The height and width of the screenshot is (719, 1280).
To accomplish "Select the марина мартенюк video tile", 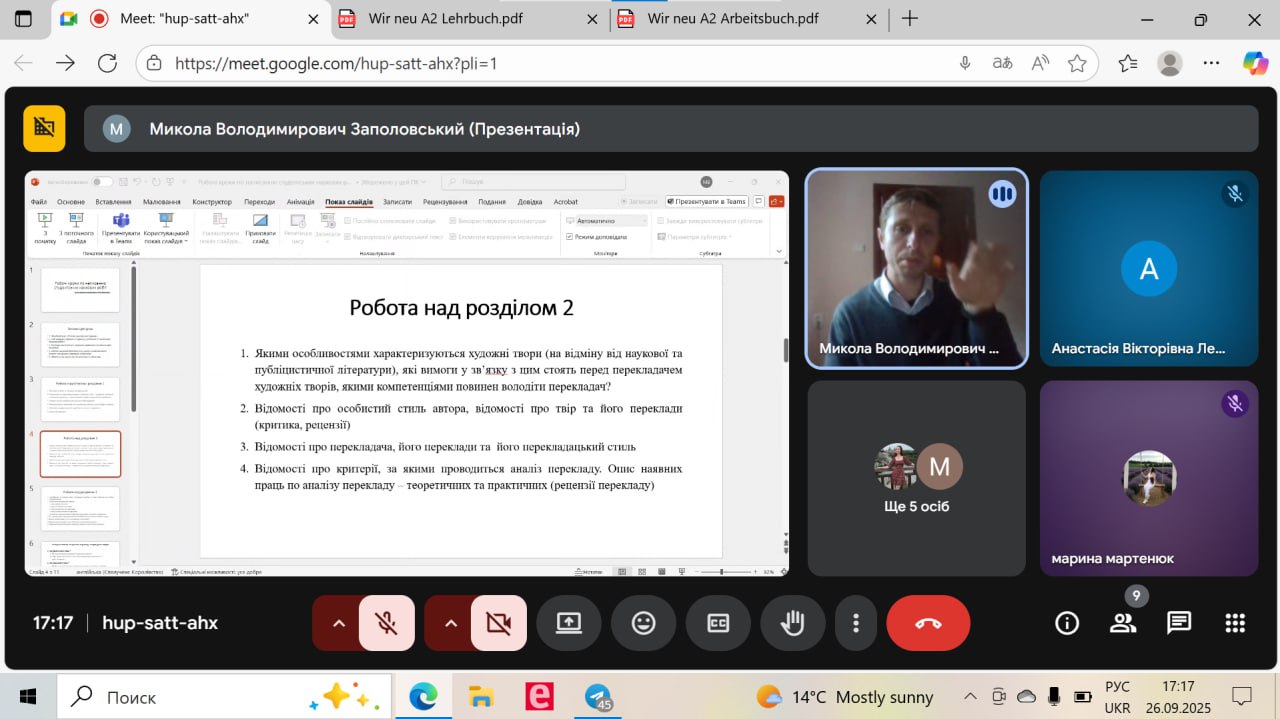I will click(x=1148, y=478).
